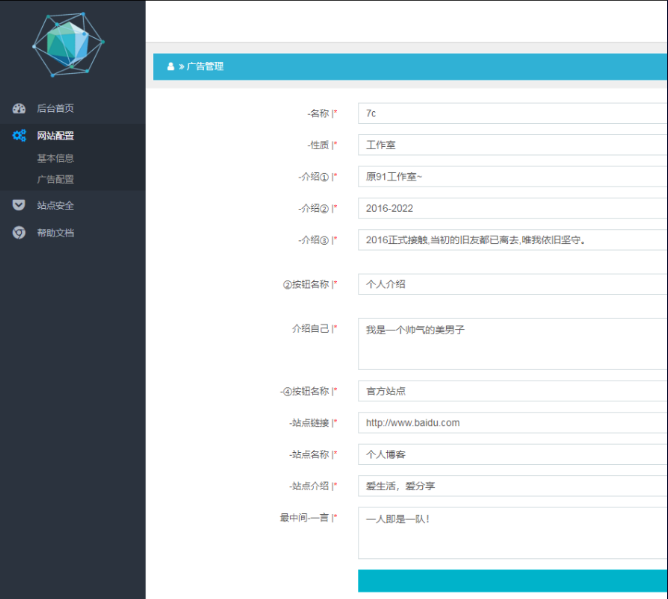The height and width of the screenshot is (599, 668).
Task: Click the 介绍自己 text area
Action: pos(512,344)
